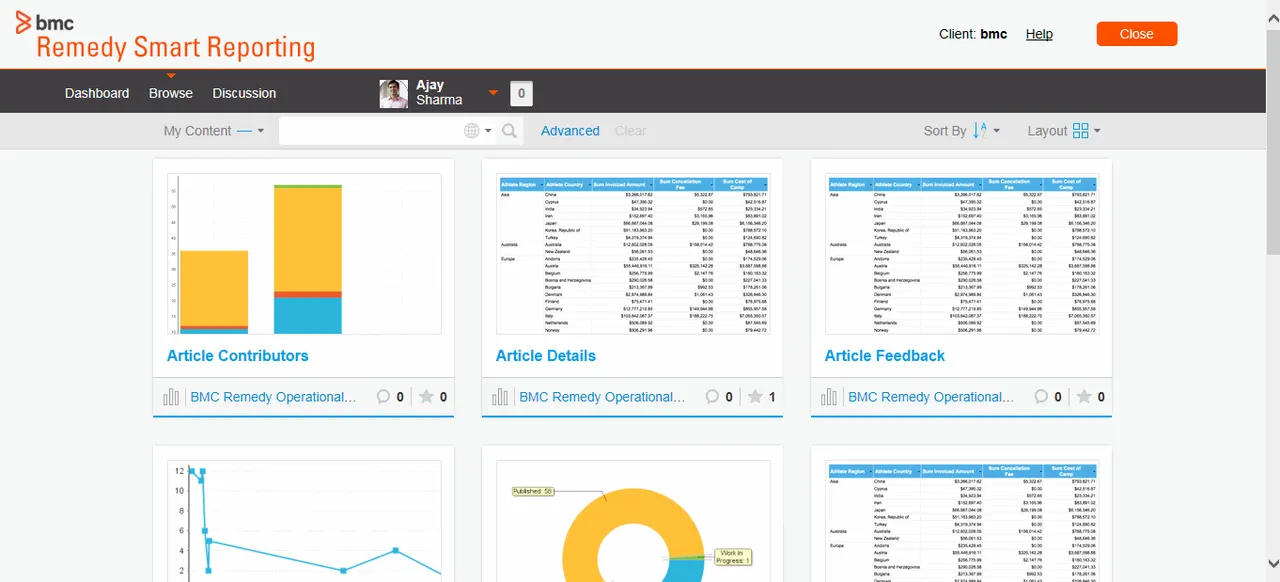Click bar chart icon on Article Feedback card
1280x582 pixels.
point(829,397)
